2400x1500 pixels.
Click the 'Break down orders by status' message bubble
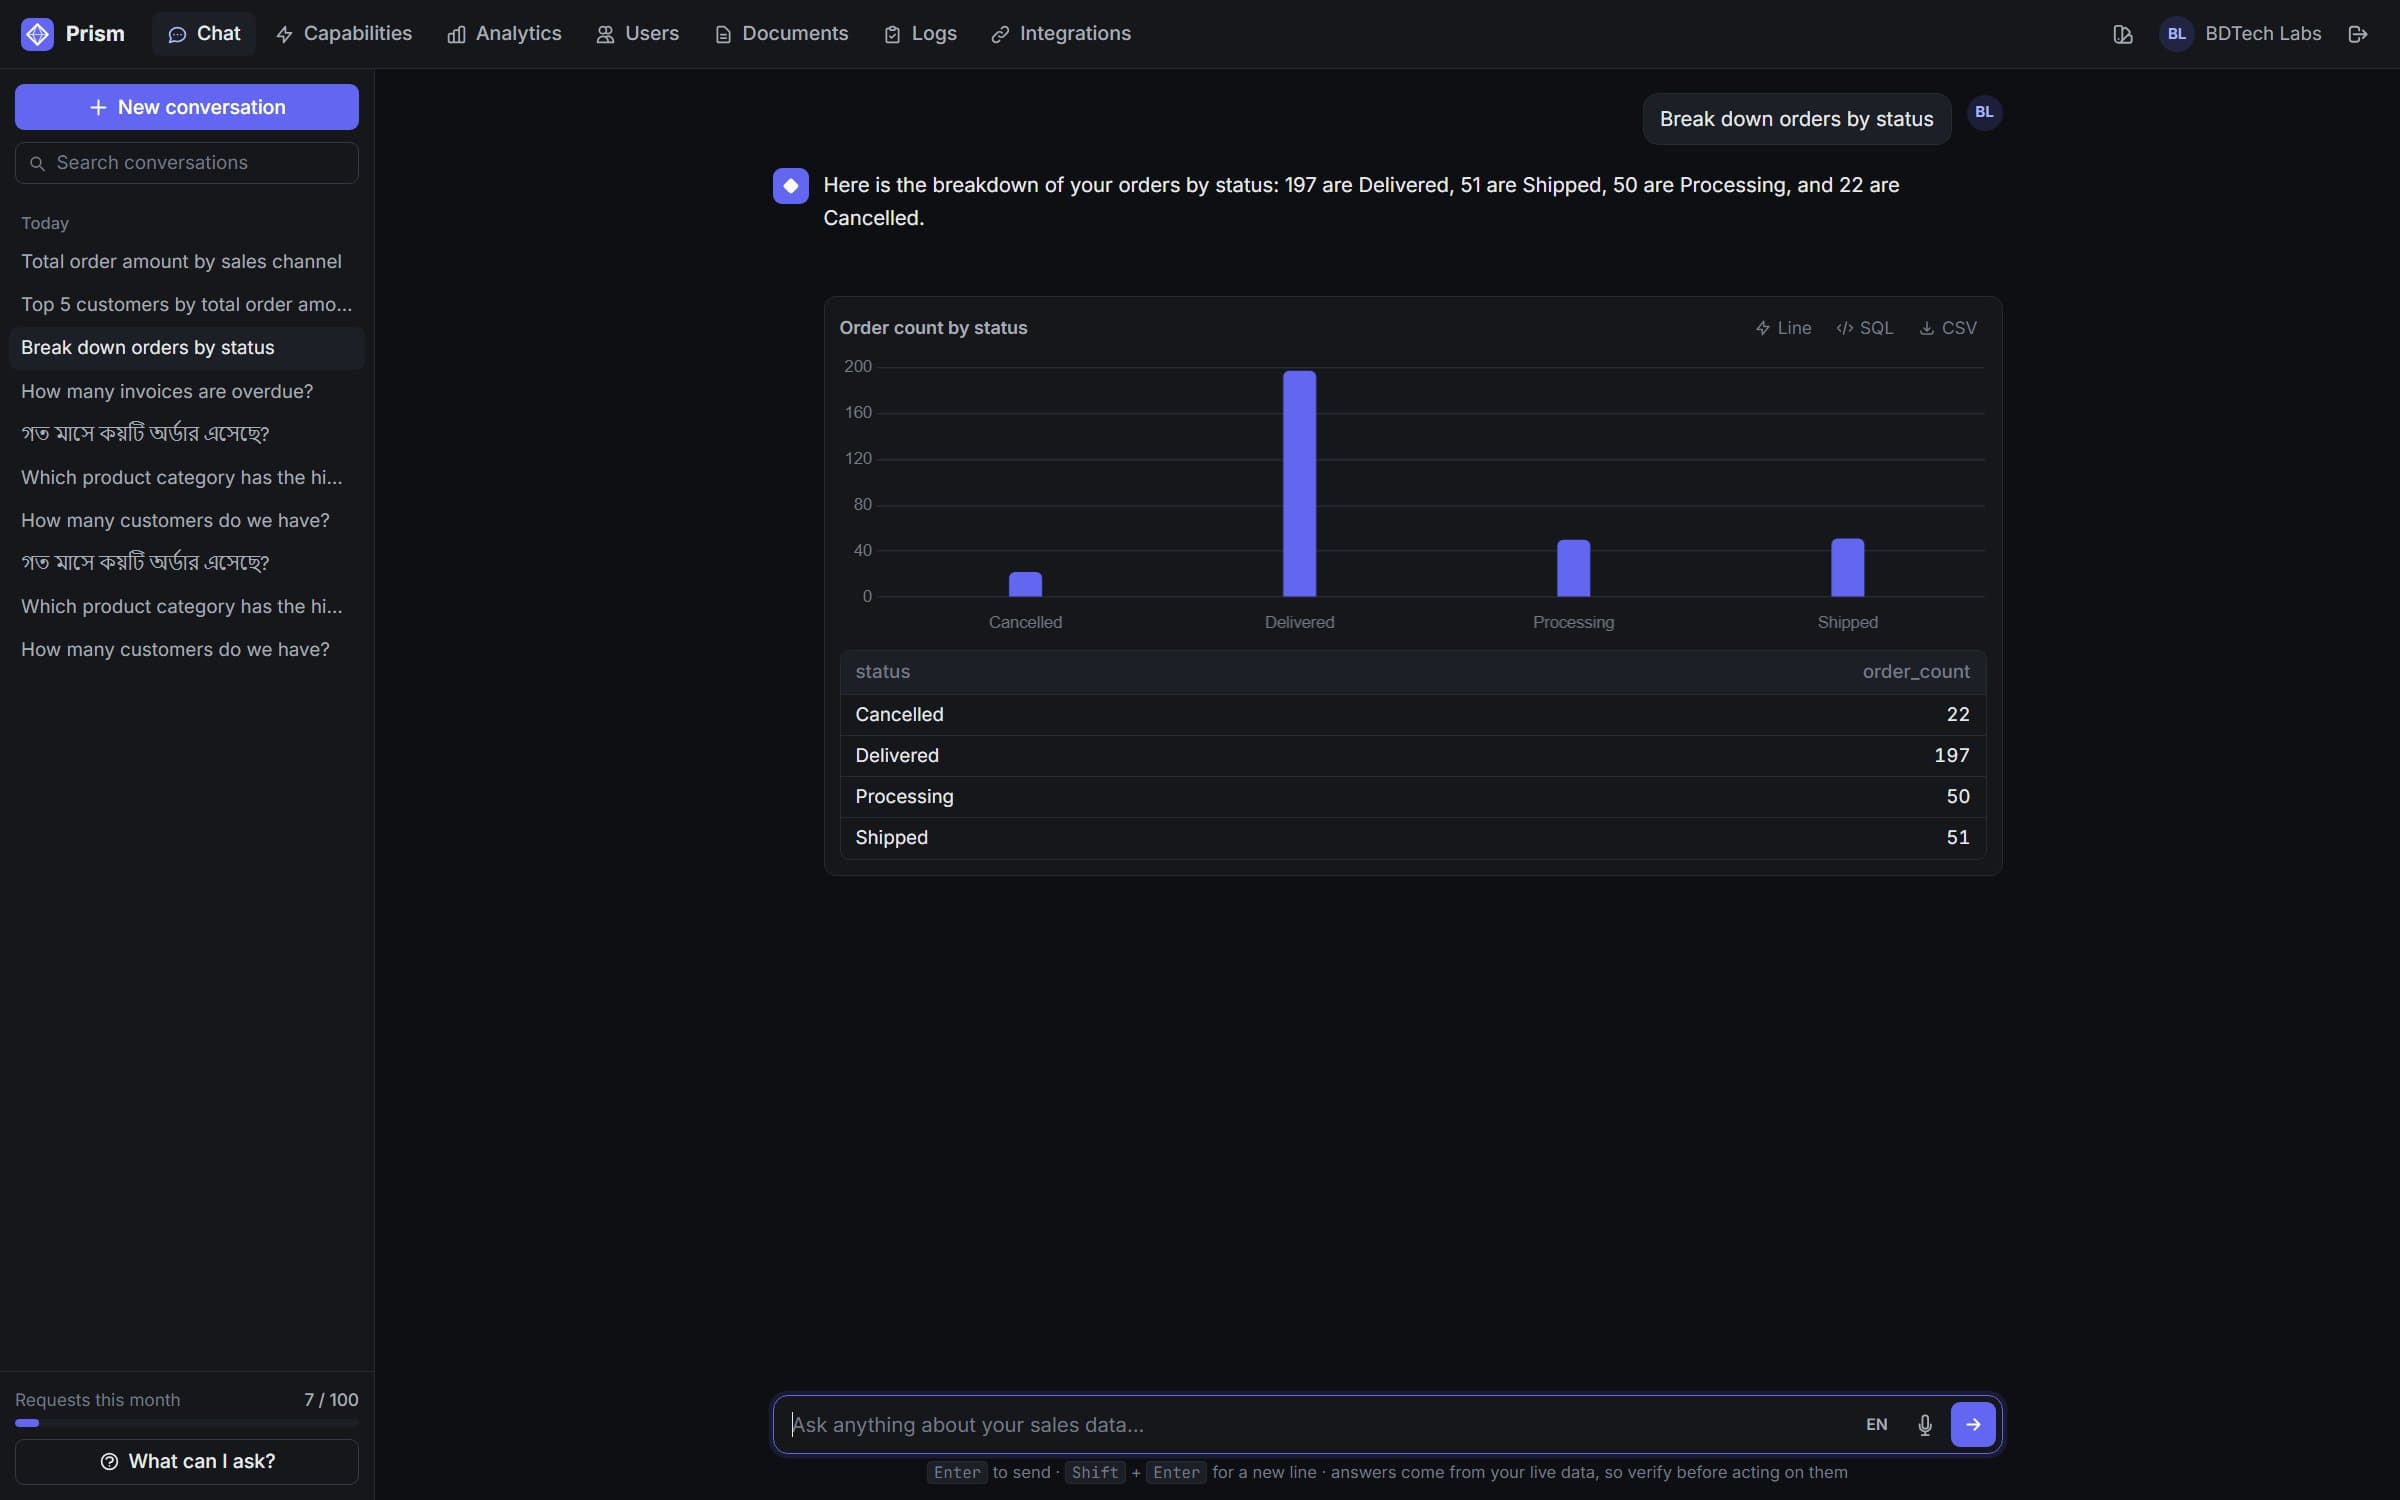point(1797,119)
